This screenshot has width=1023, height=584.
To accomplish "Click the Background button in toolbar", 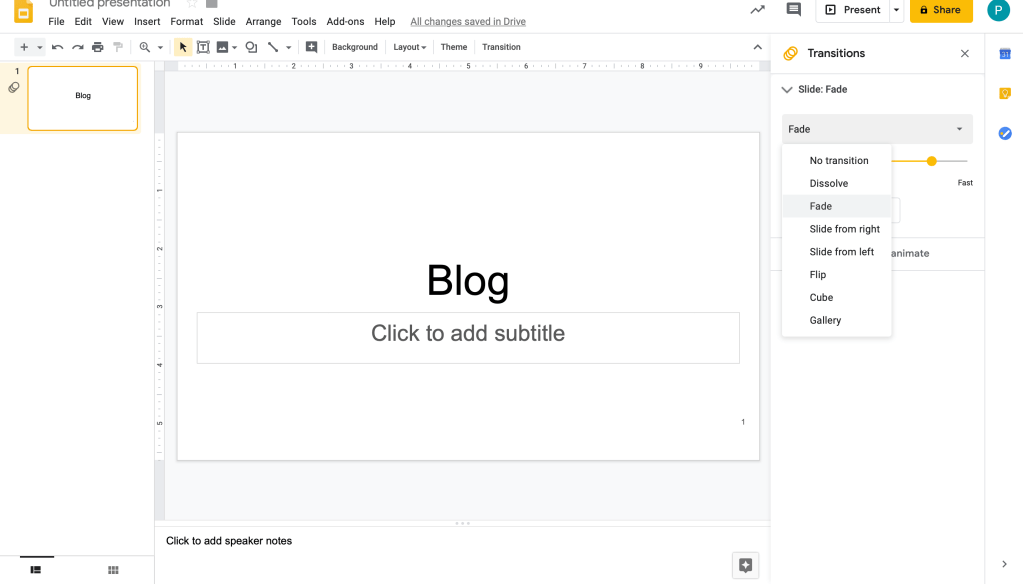I will [354, 47].
